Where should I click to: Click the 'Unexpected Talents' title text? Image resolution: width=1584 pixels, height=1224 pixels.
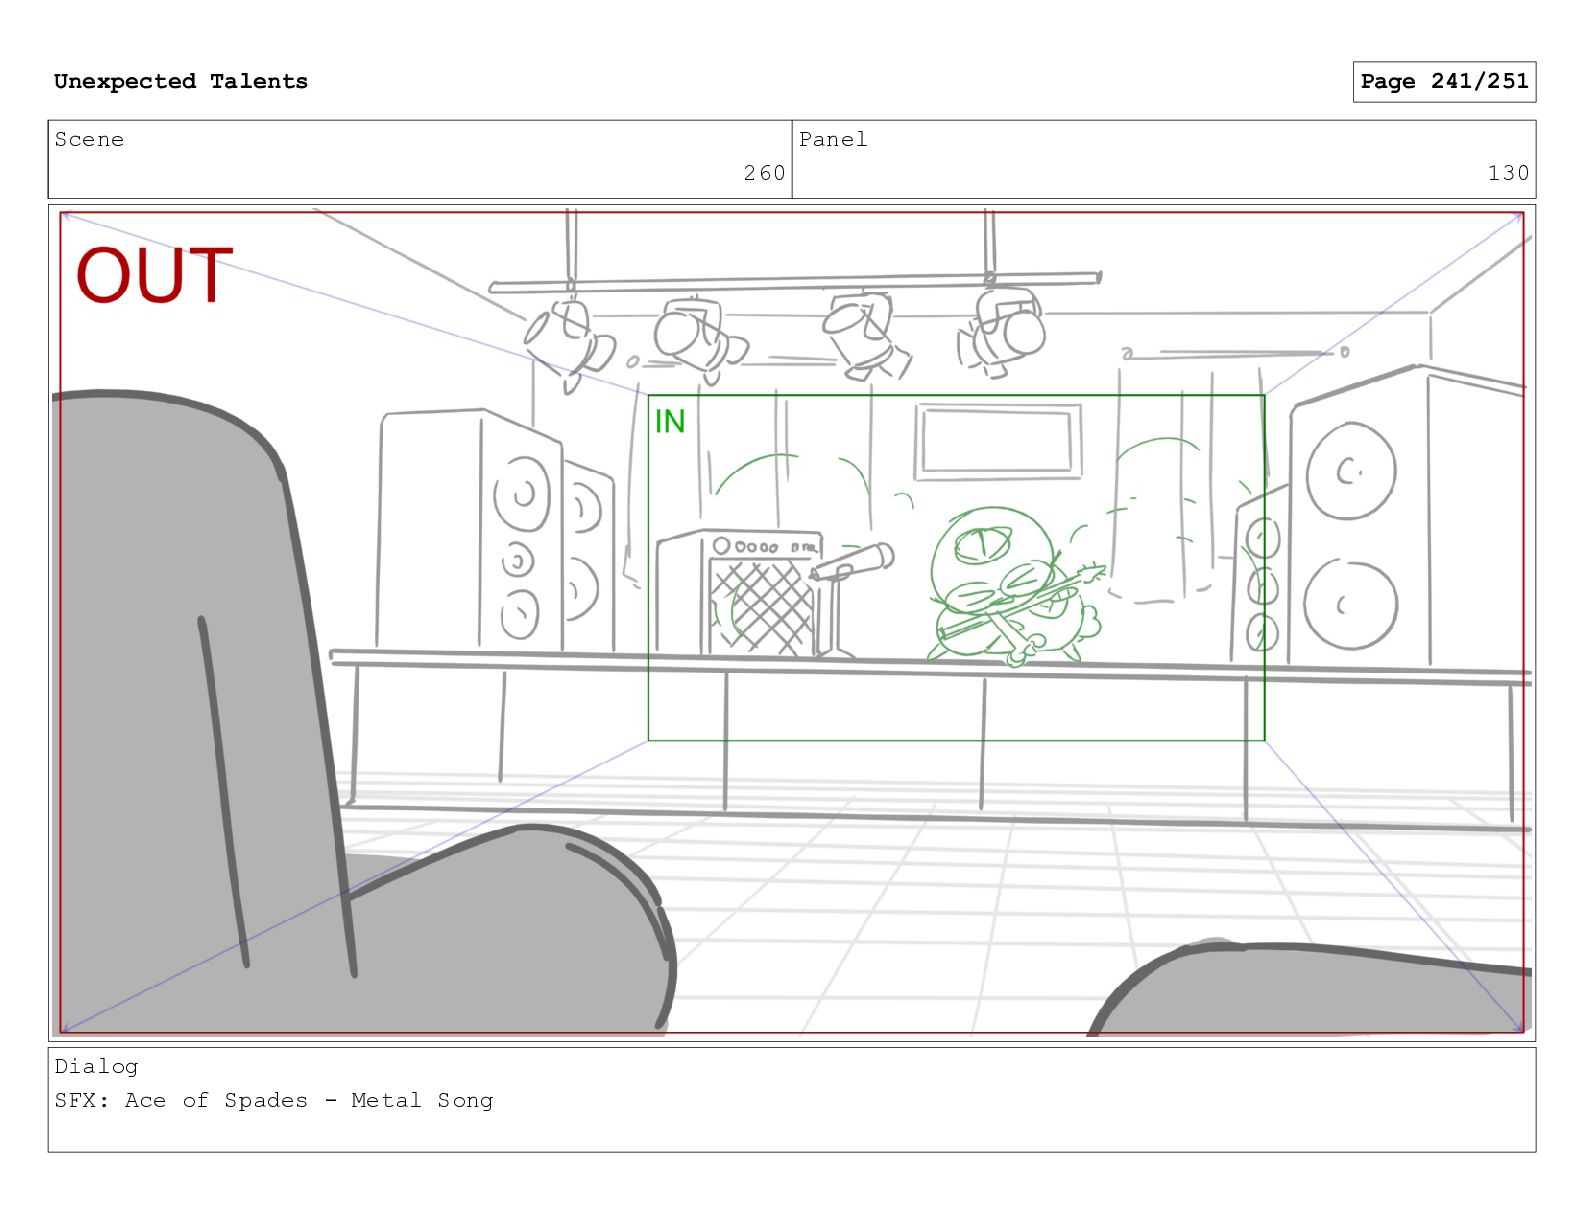pos(181,82)
